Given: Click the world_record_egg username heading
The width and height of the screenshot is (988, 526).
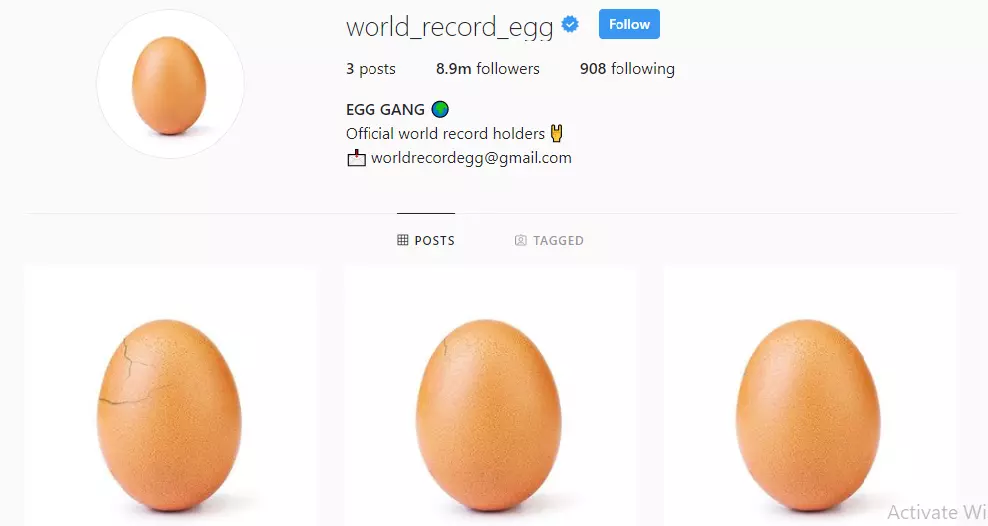Looking at the screenshot, I should 449,27.
